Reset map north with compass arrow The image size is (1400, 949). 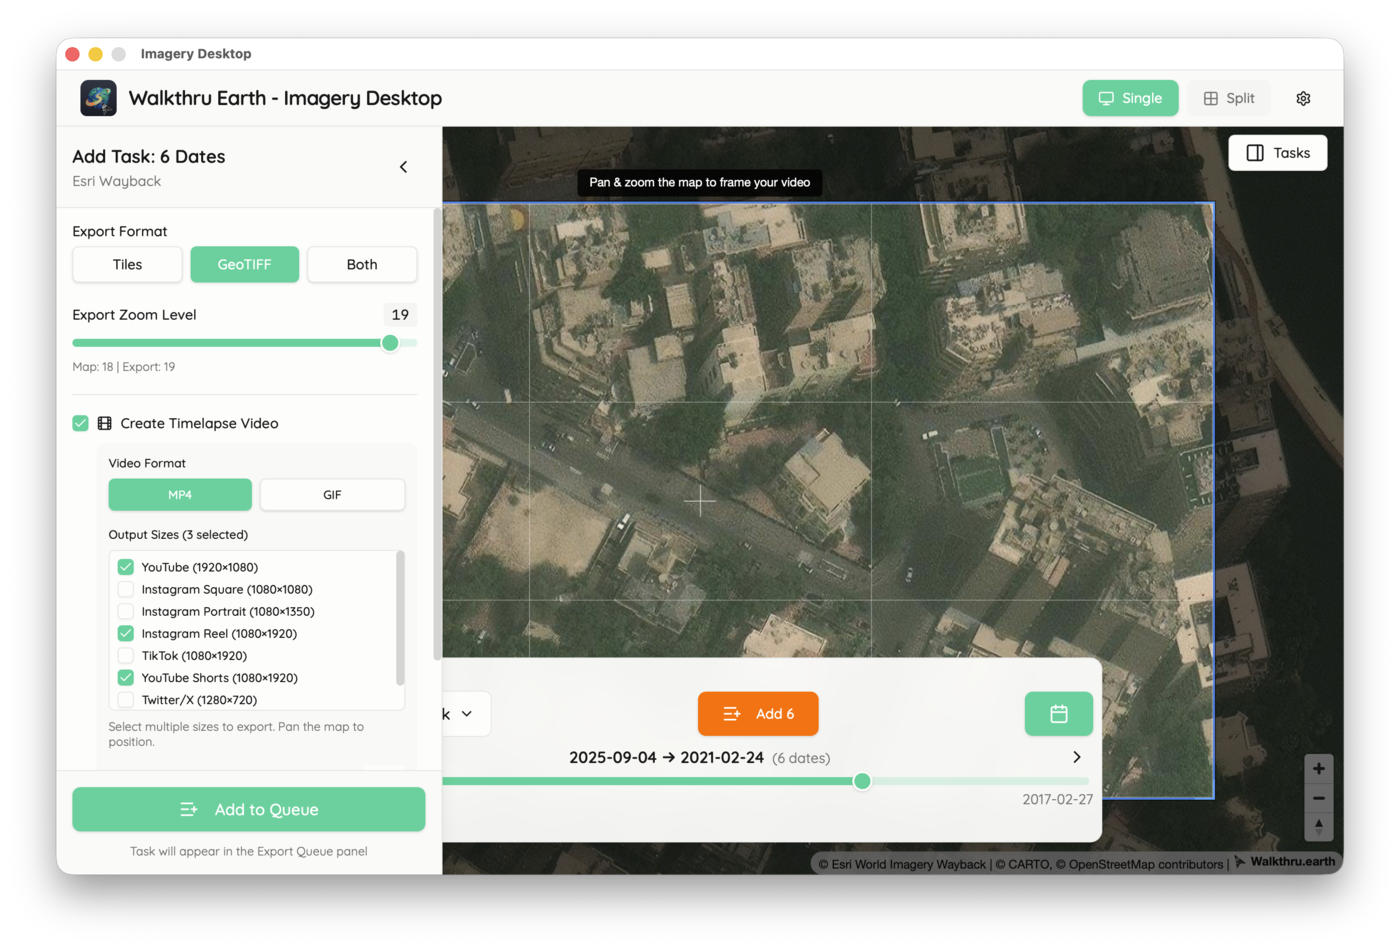point(1318,826)
